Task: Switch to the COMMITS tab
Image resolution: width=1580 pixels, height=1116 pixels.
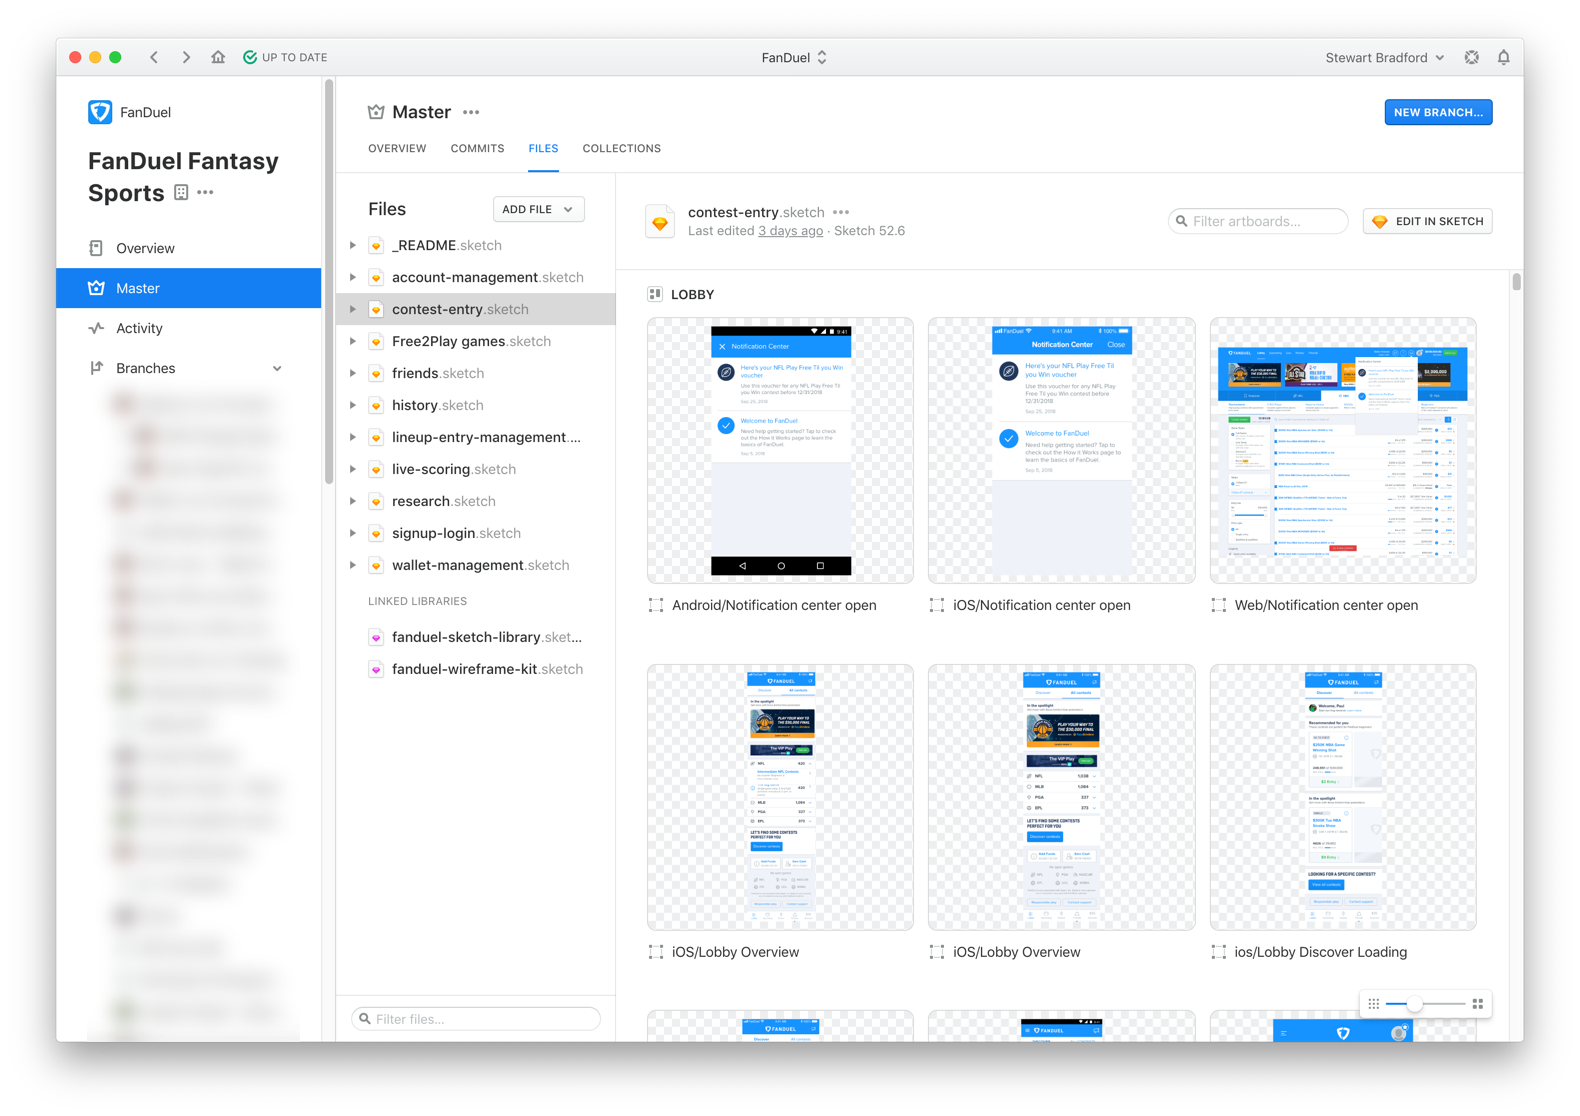Action: (477, 148)
